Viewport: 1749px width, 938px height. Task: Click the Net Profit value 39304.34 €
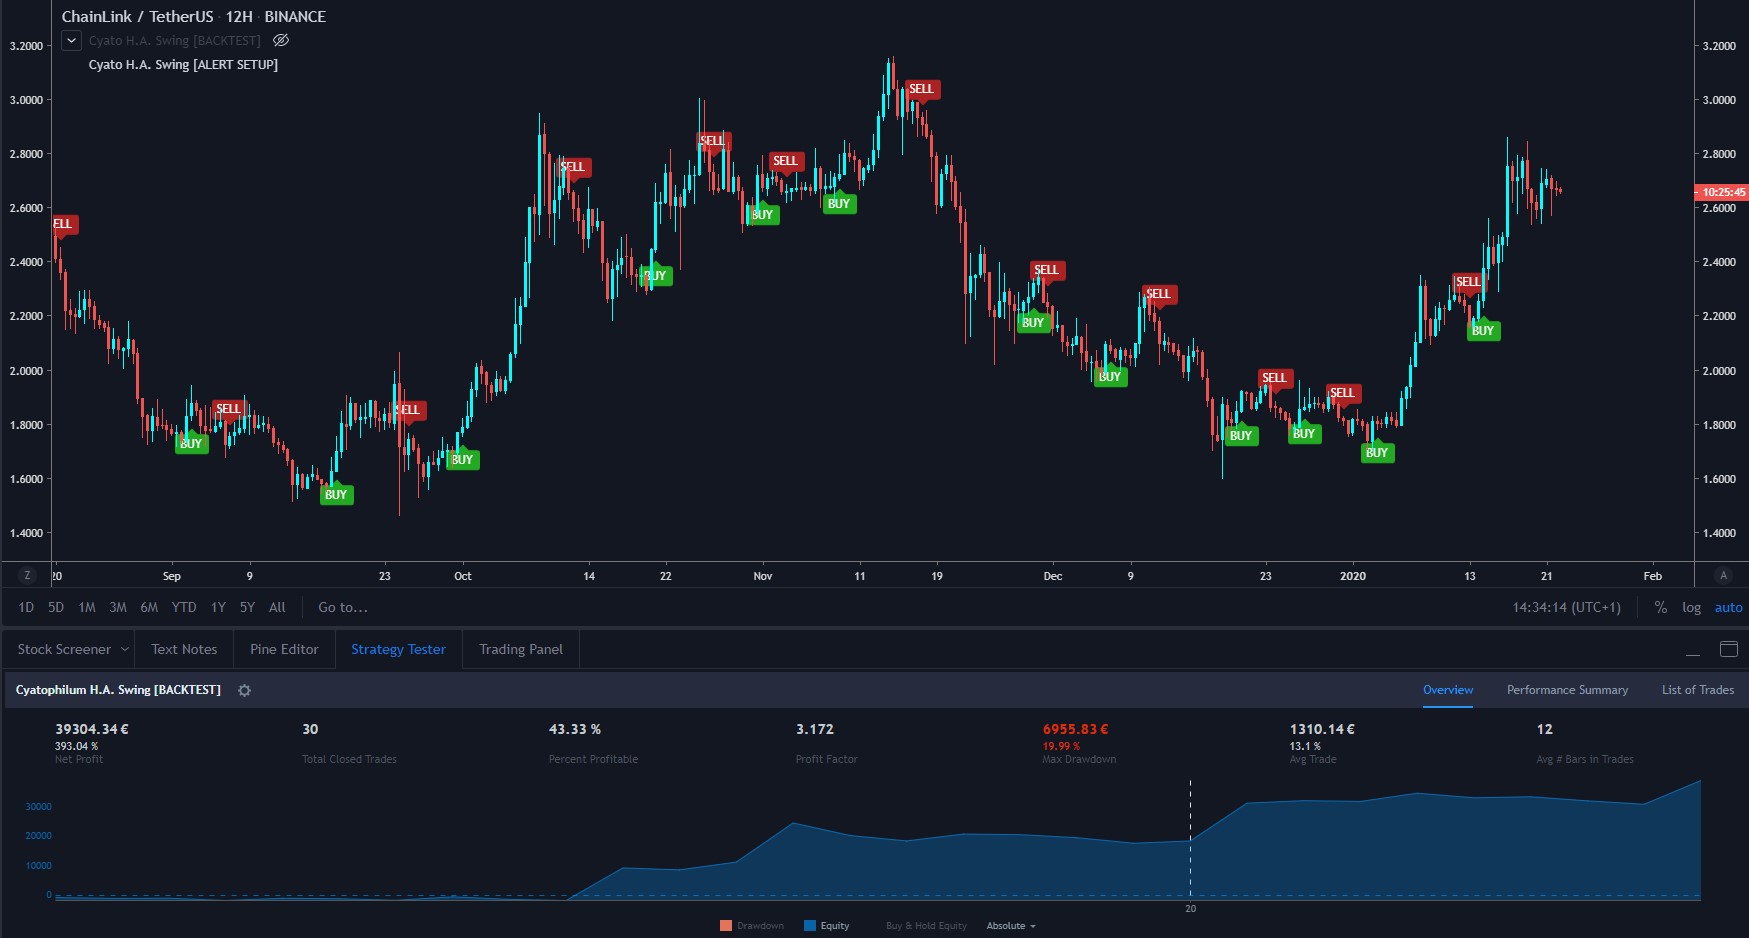92,729
